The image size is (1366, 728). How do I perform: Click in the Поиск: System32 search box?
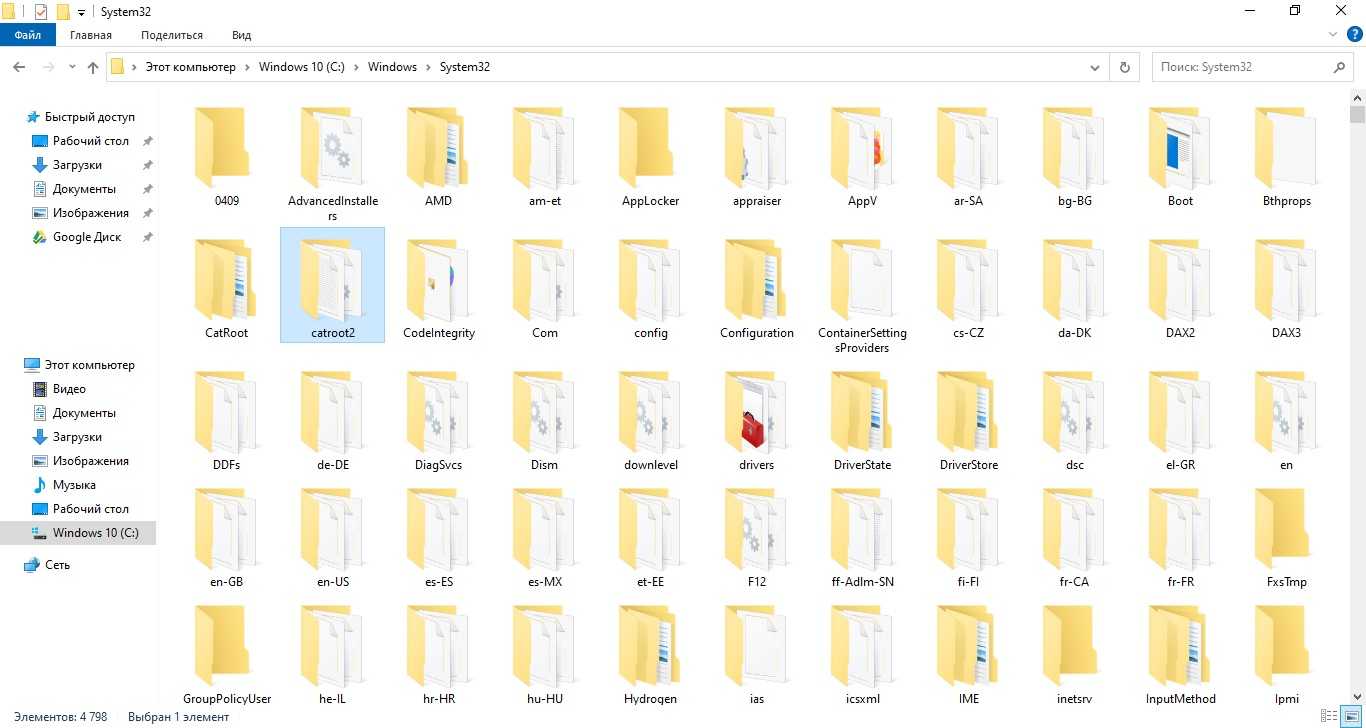(x=1240, y=67)
